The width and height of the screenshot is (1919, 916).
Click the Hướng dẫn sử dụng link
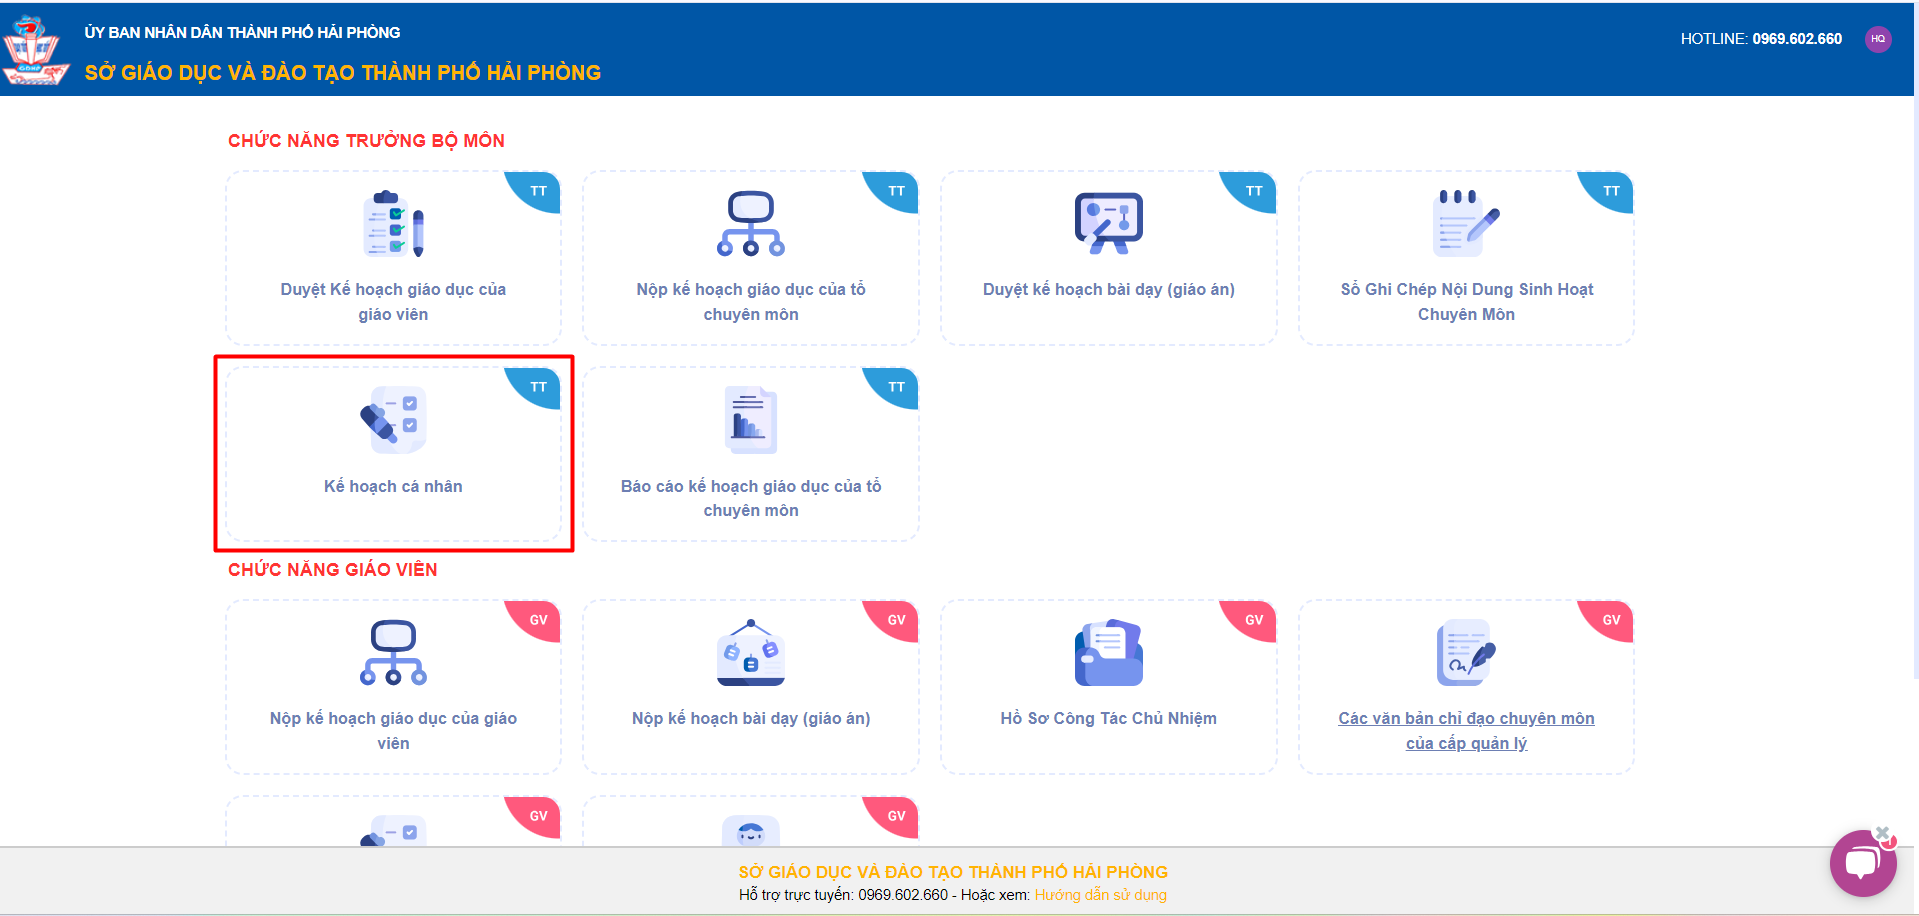click(1100, 895)
